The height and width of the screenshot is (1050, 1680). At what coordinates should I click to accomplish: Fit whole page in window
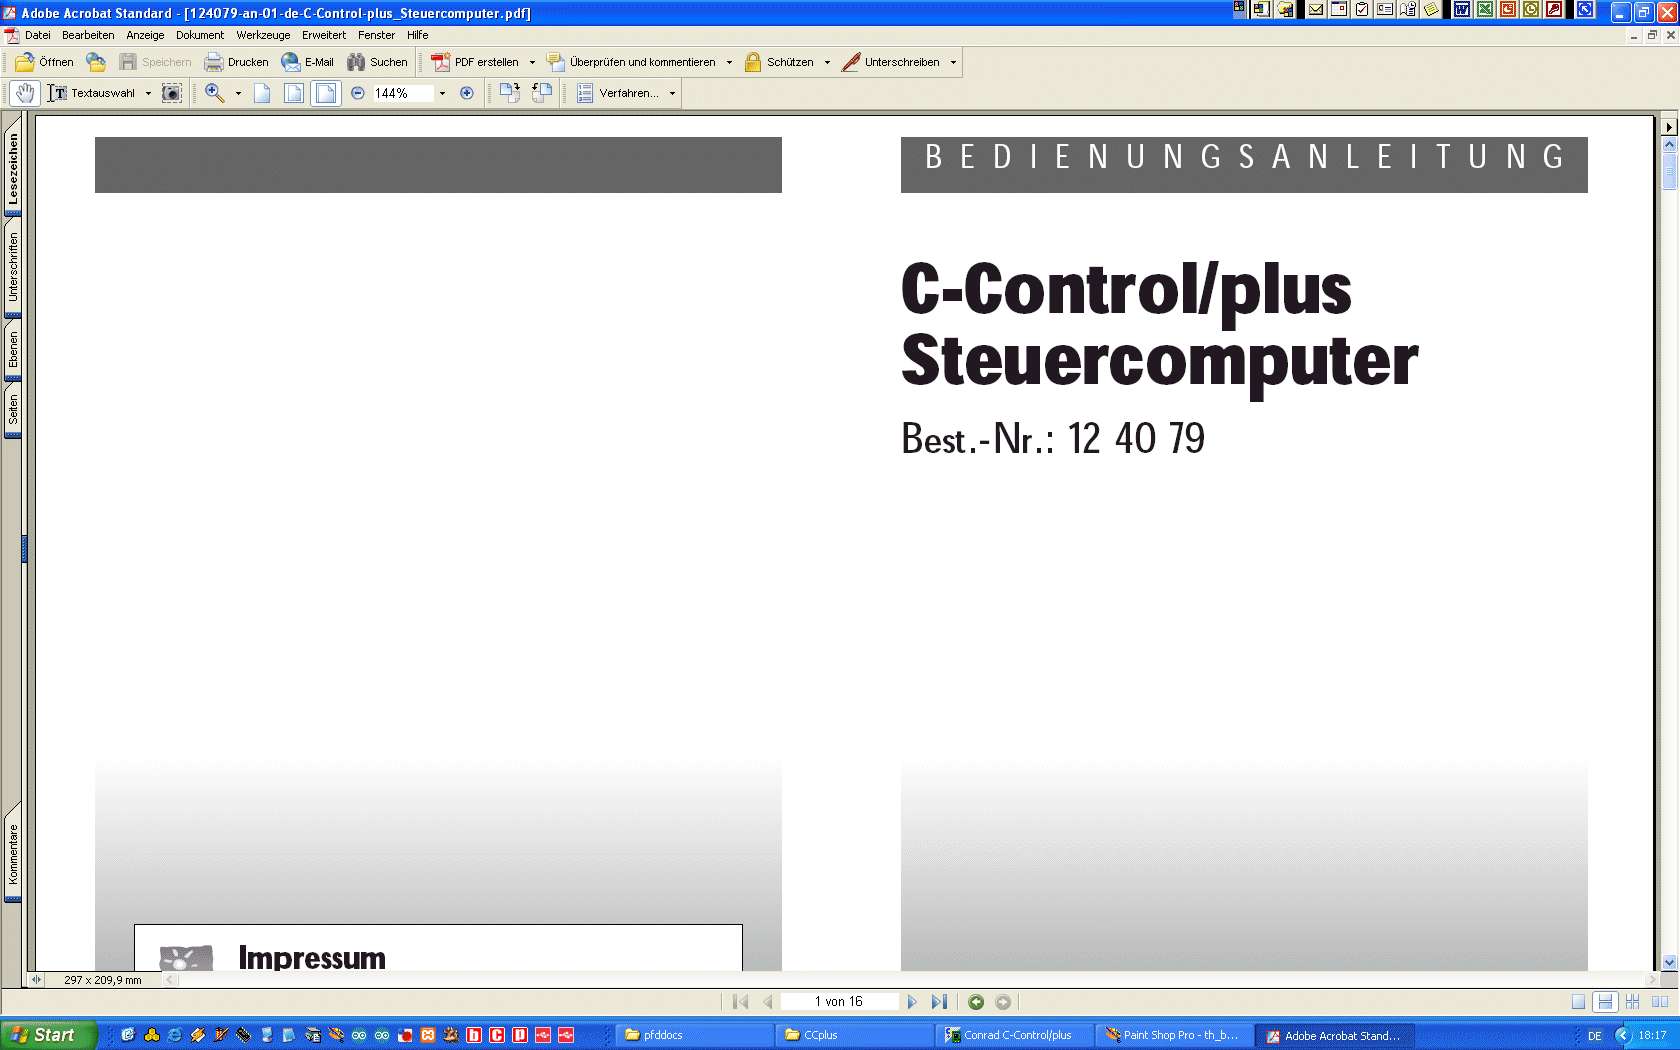point(294,93)
